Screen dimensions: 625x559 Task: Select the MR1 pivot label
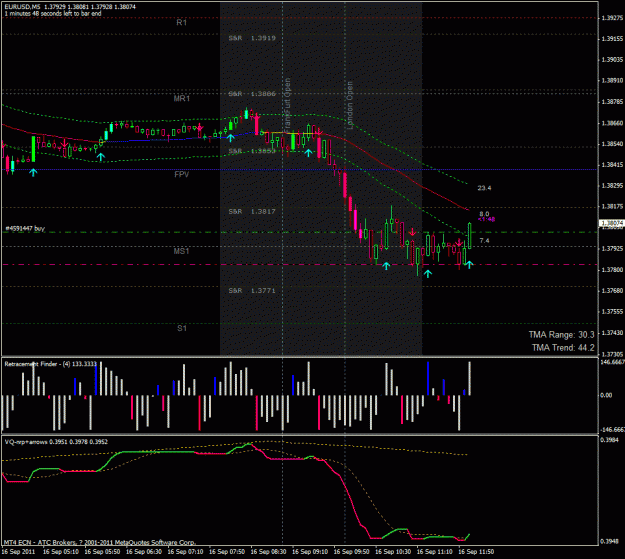[x=181, y=98]
